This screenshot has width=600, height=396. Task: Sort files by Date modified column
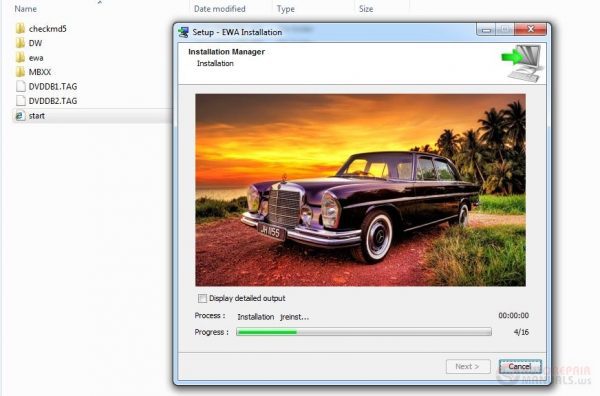point(219,9)
